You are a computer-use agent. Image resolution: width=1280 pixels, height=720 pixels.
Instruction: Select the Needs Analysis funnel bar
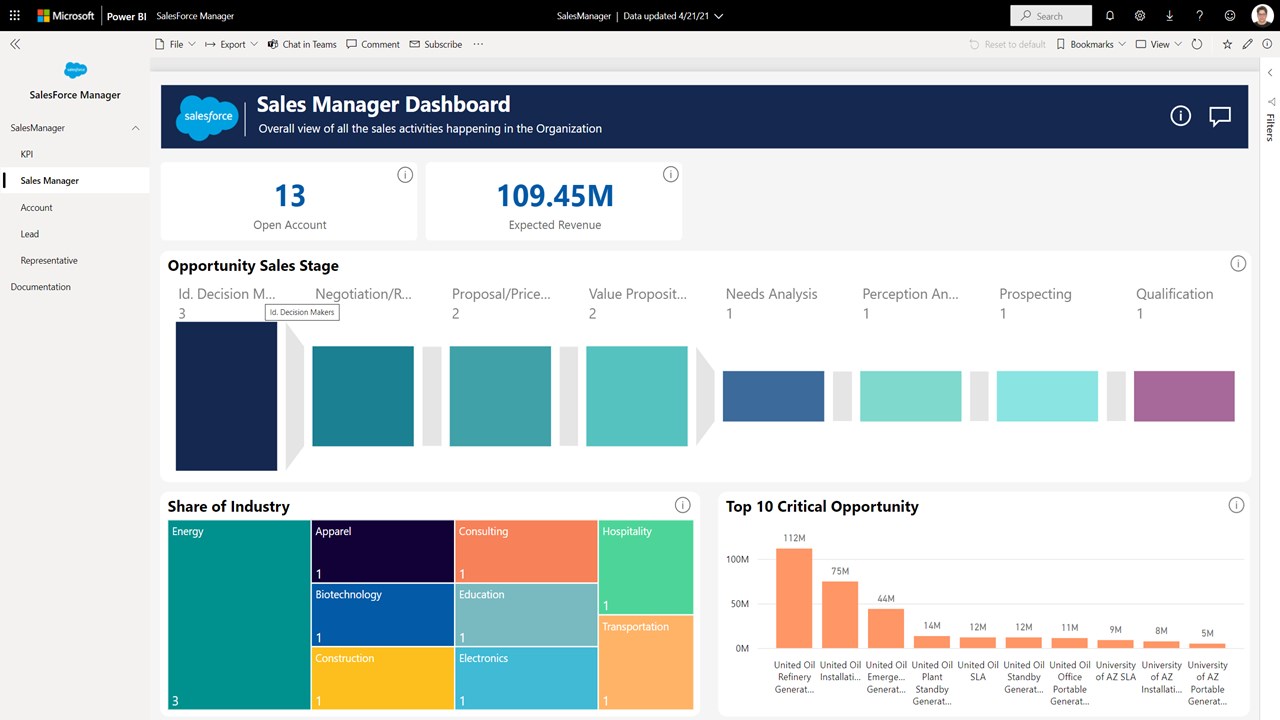coord(773,396)
